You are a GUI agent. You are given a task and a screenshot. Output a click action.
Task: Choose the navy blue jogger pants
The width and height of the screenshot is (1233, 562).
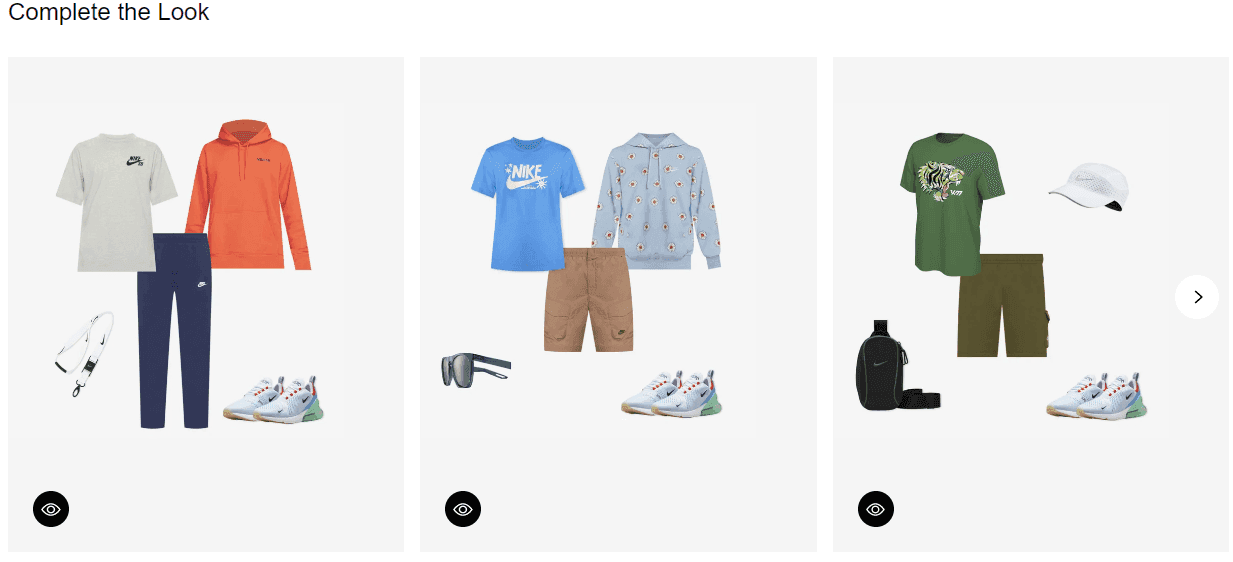click(174, 331)
